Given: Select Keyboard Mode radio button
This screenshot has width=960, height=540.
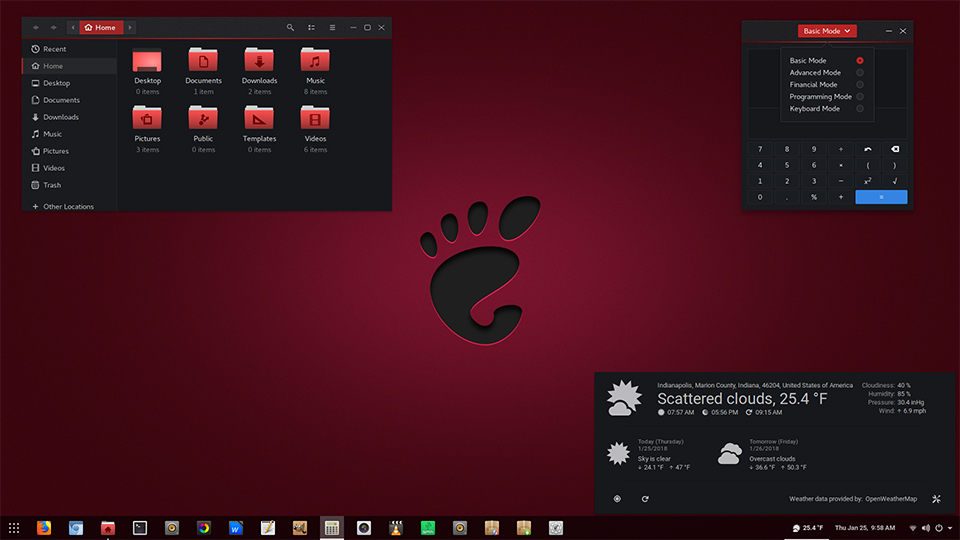Looking at the screenshot, I should [860, 108].
